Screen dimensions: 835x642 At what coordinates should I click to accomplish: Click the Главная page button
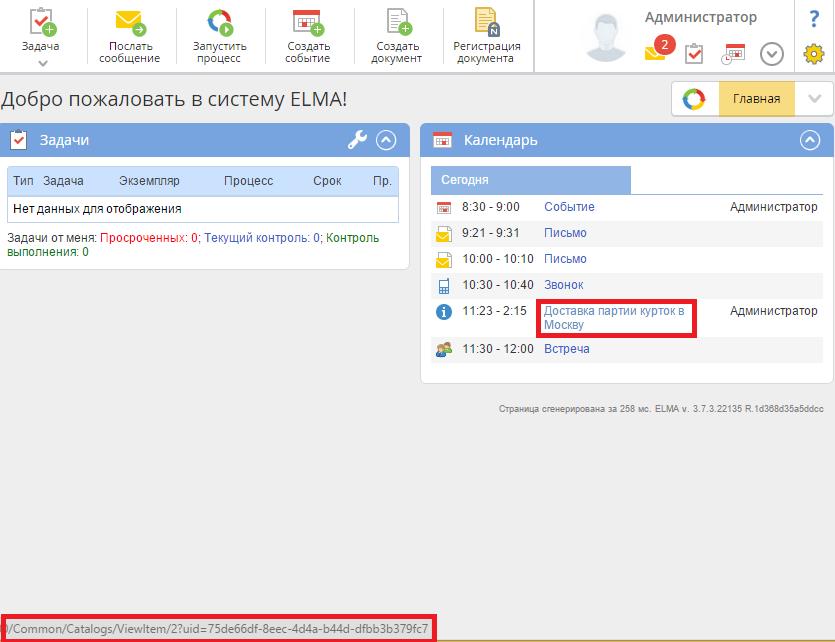point(756,99)
